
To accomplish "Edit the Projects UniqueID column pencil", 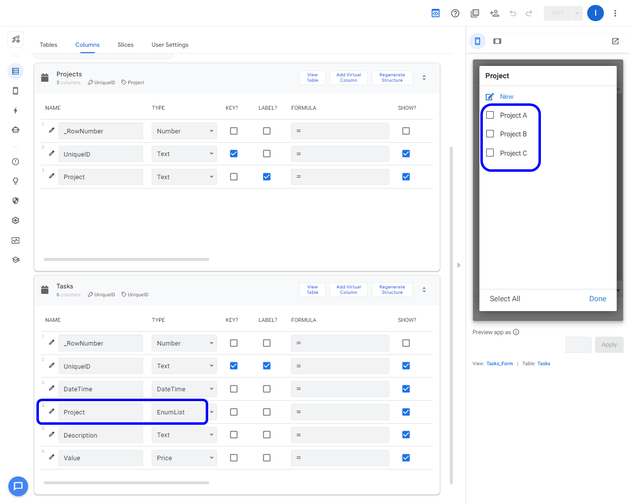I will tap(51, 153).
